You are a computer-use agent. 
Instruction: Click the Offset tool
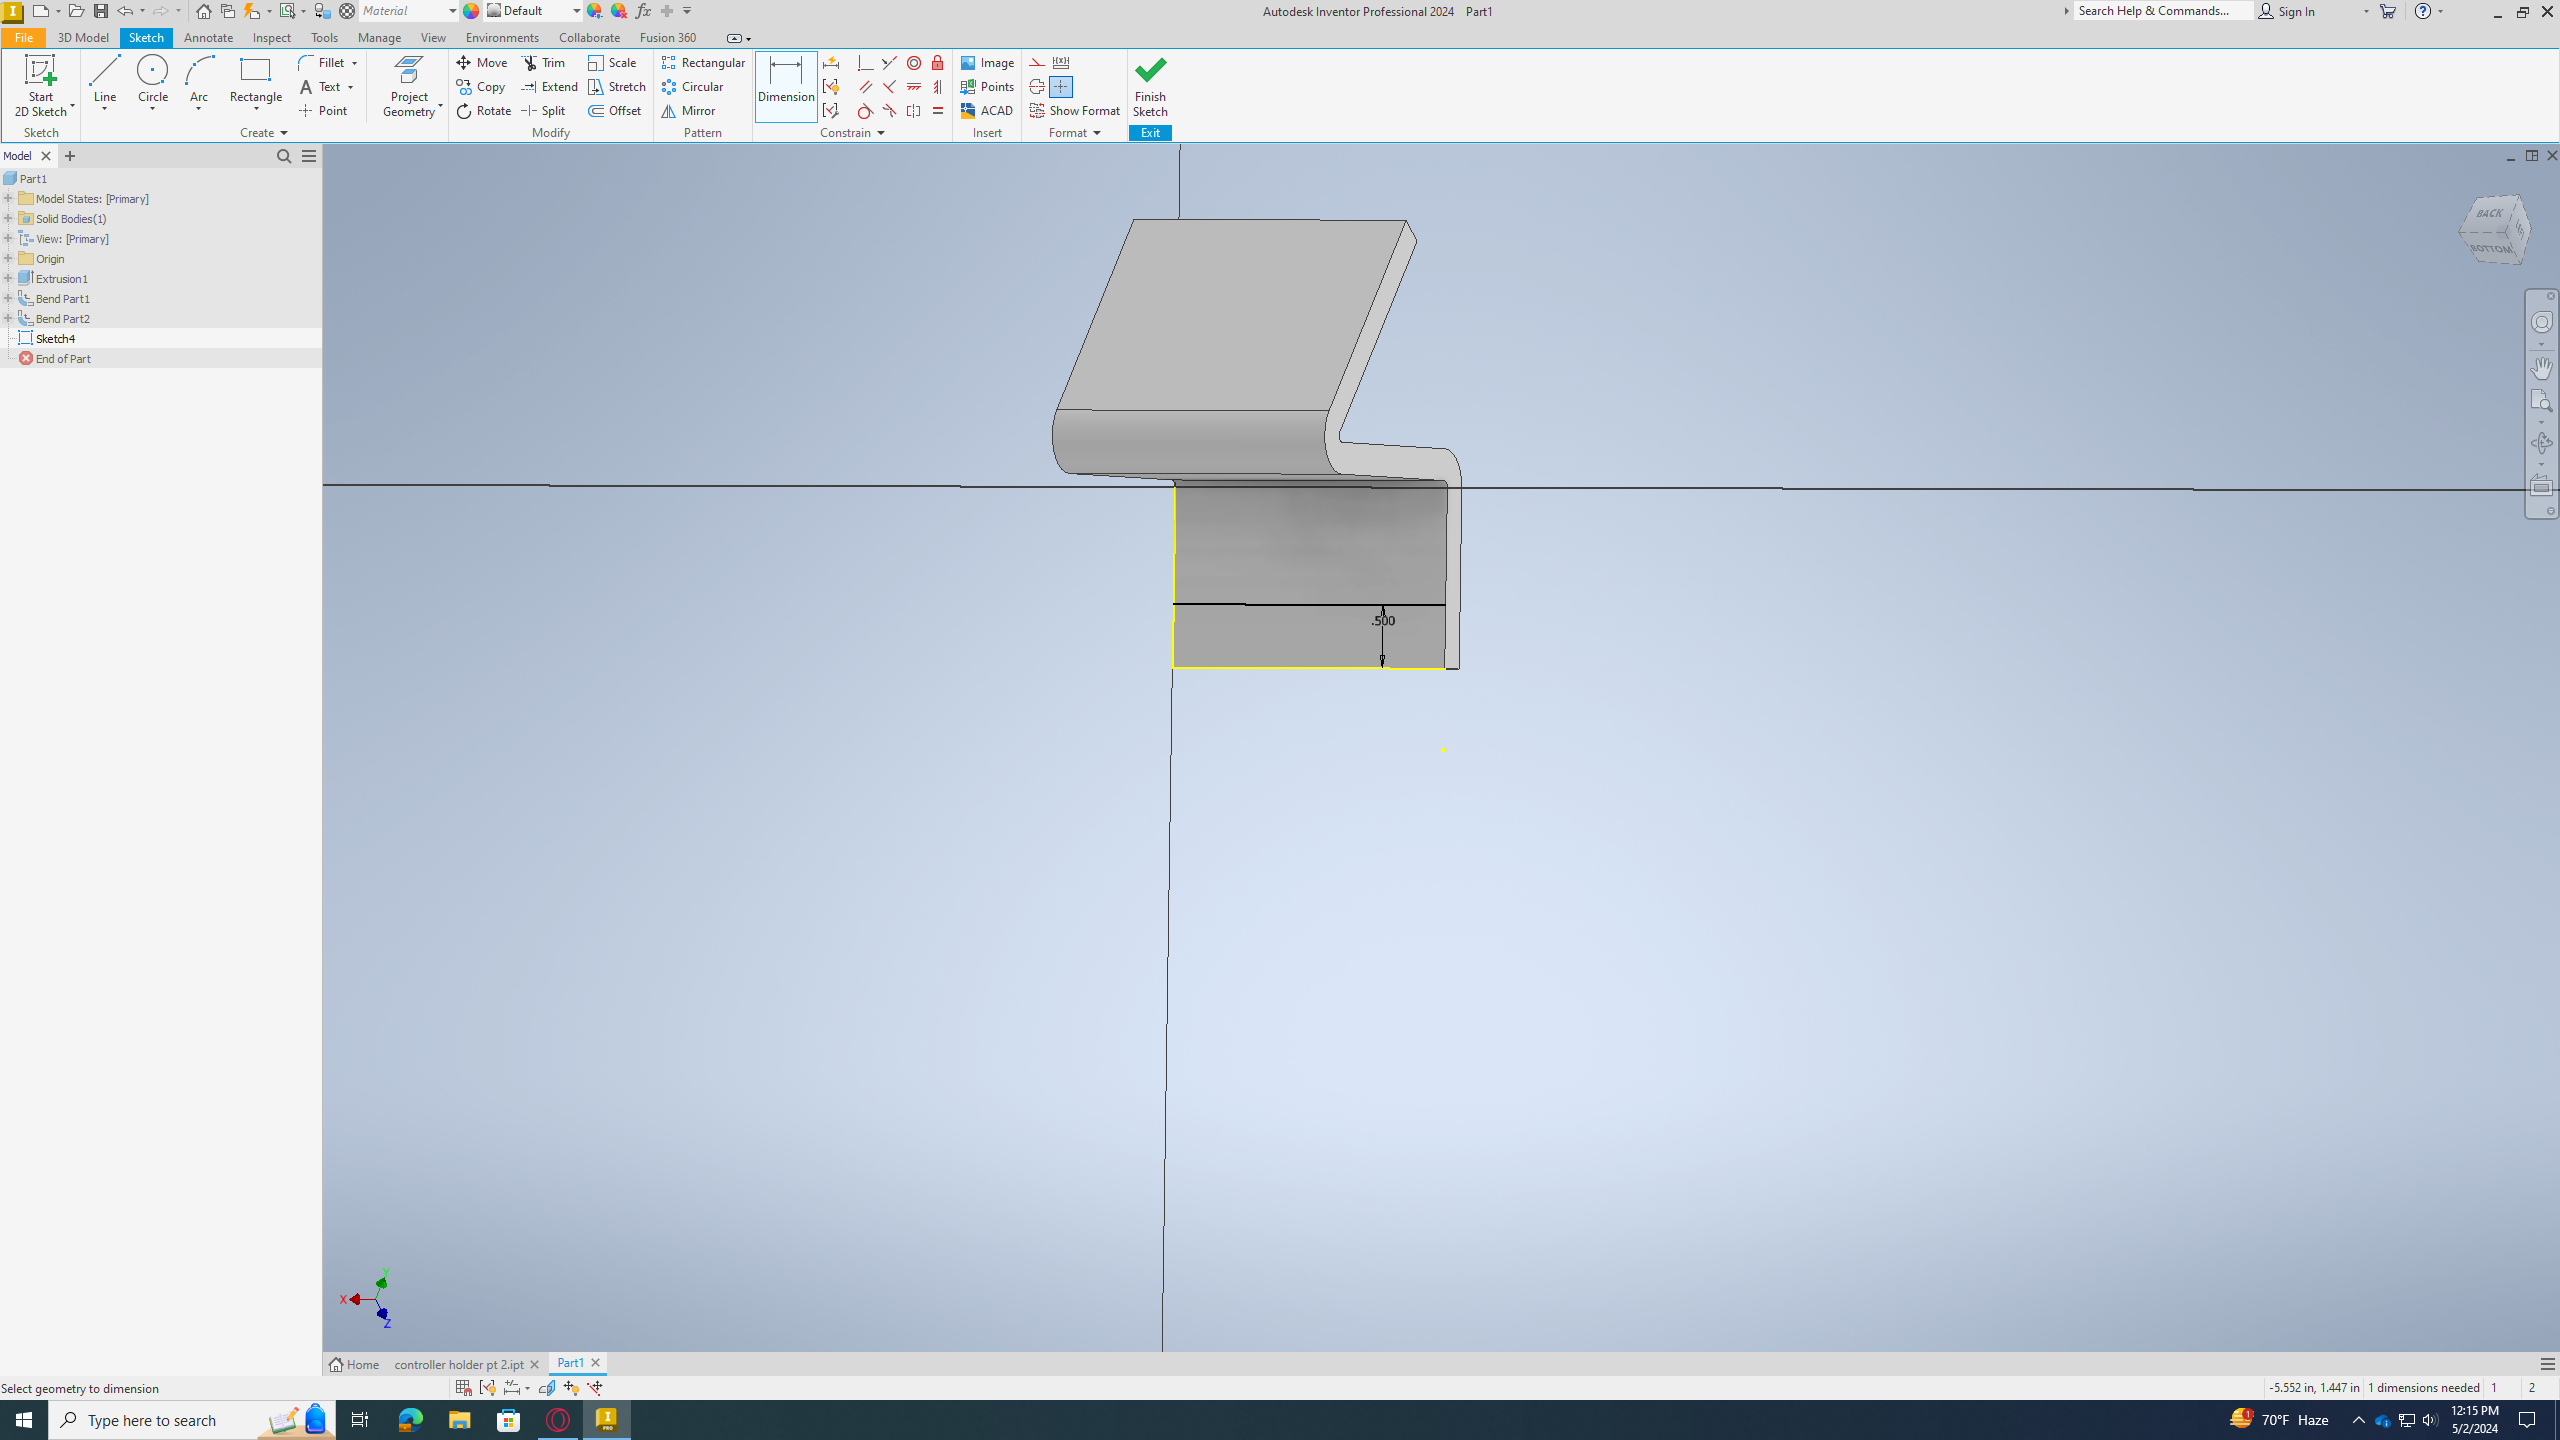click(x=615, y=110)
